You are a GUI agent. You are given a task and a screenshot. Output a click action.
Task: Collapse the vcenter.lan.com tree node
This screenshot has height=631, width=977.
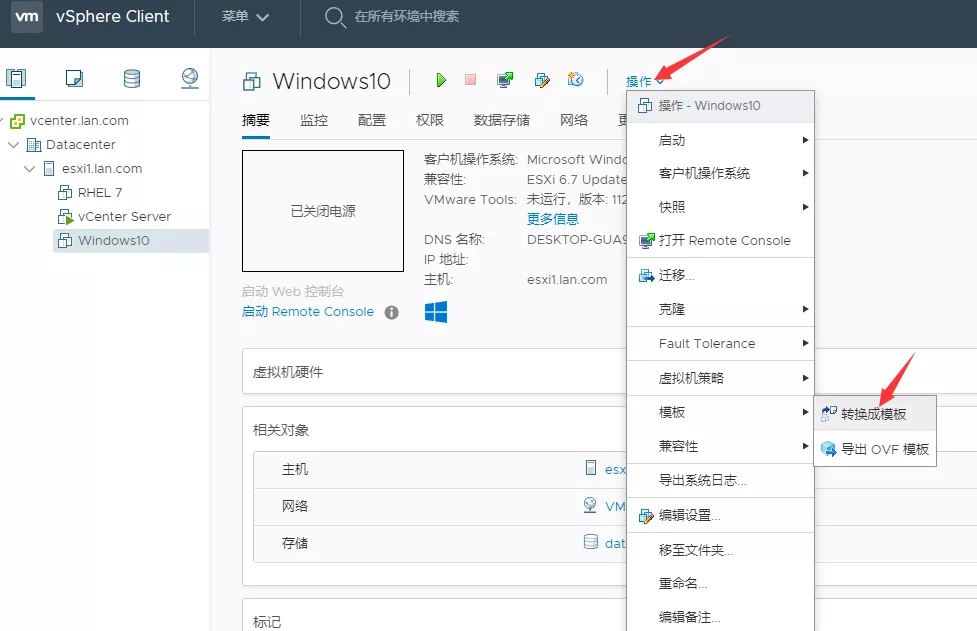(3, 121)
